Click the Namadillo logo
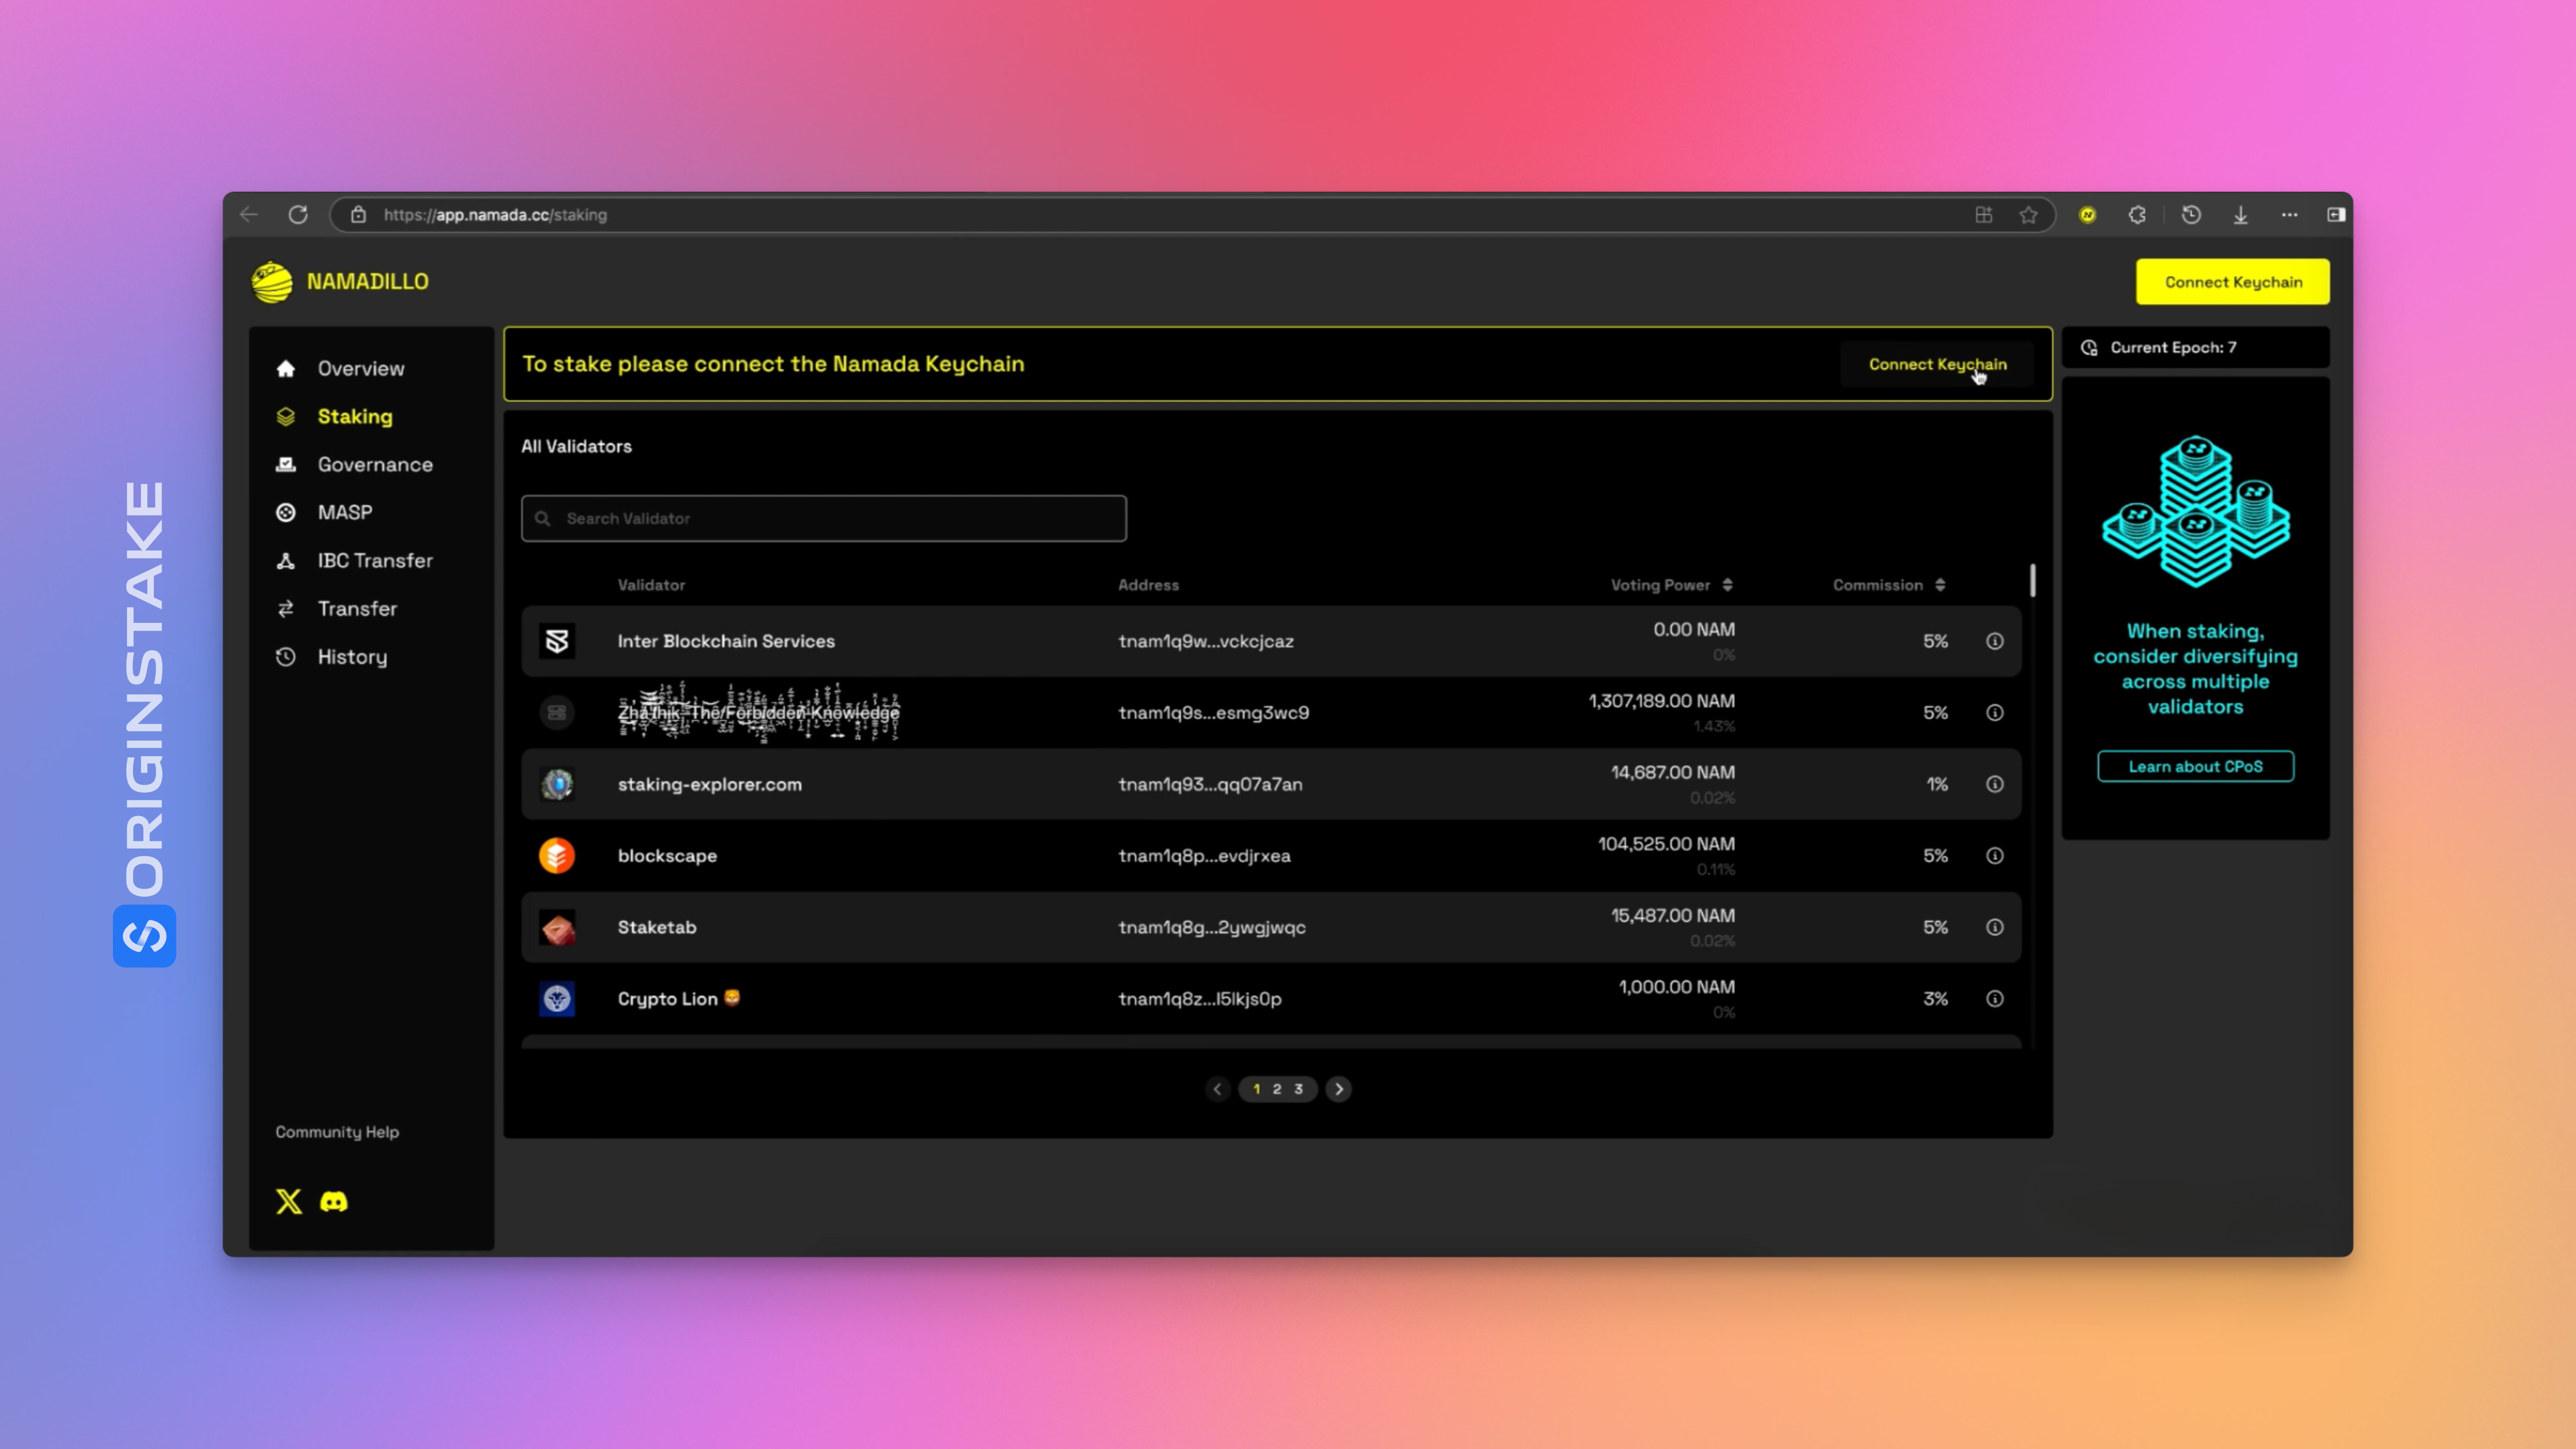Viewport: 2576px width, 1449px height. pos(340,282)
